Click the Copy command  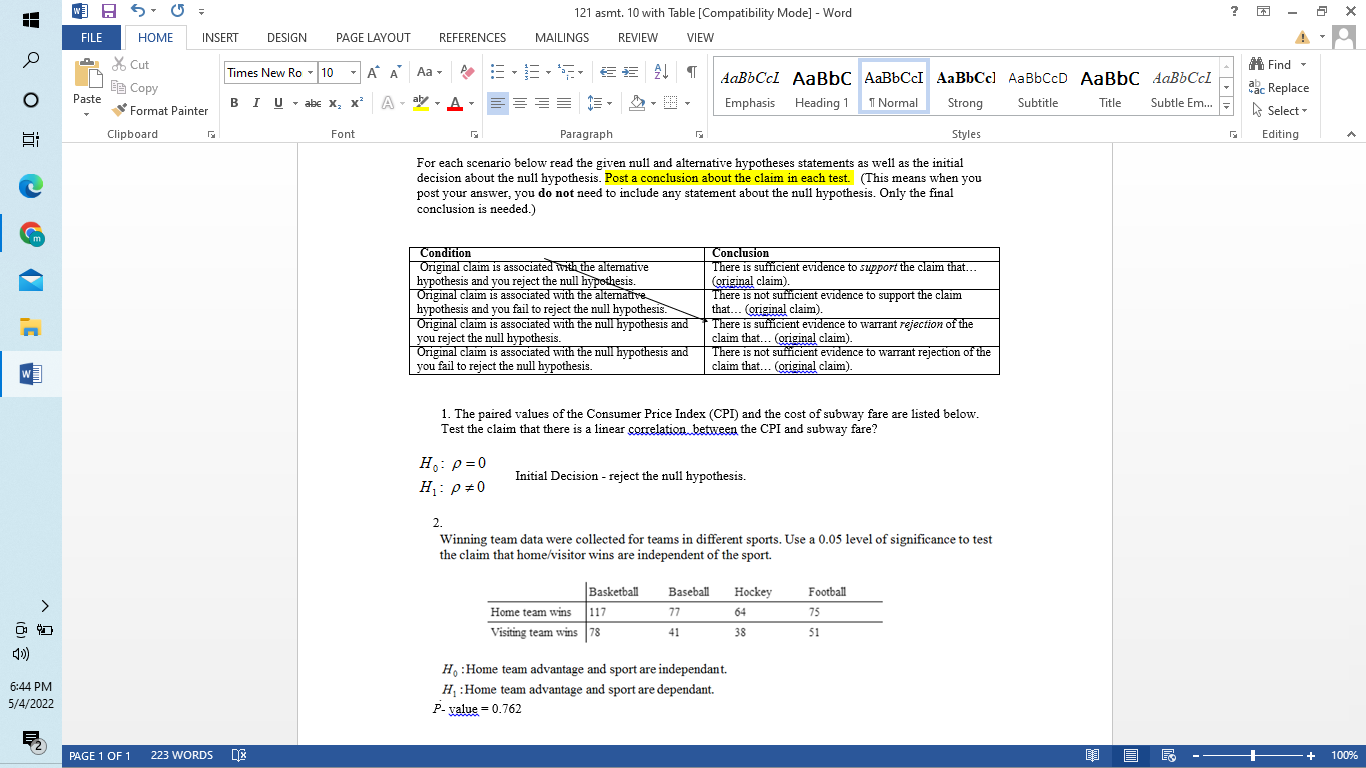pos(135,88)
